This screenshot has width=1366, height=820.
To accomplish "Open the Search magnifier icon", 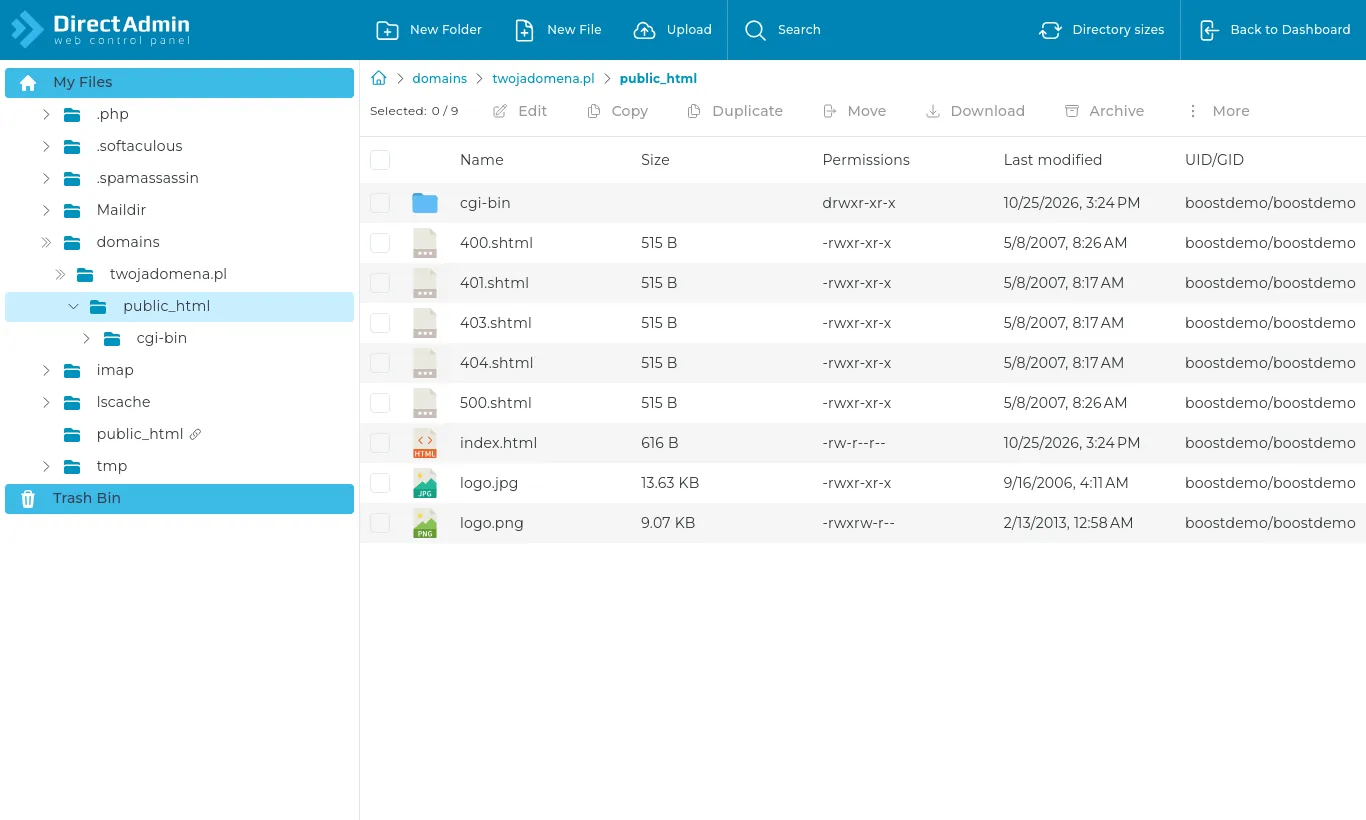I will pyautogui.click(x=755, y=30).
